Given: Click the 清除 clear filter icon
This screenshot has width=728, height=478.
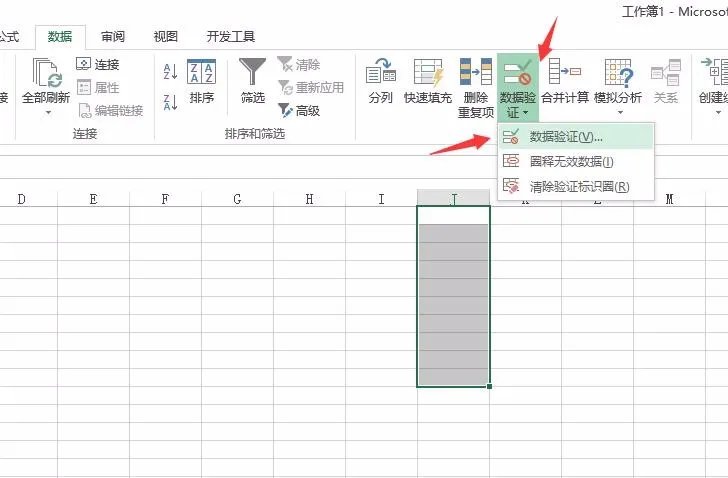Looking at the screenshot, I should (x=285, y=64).
